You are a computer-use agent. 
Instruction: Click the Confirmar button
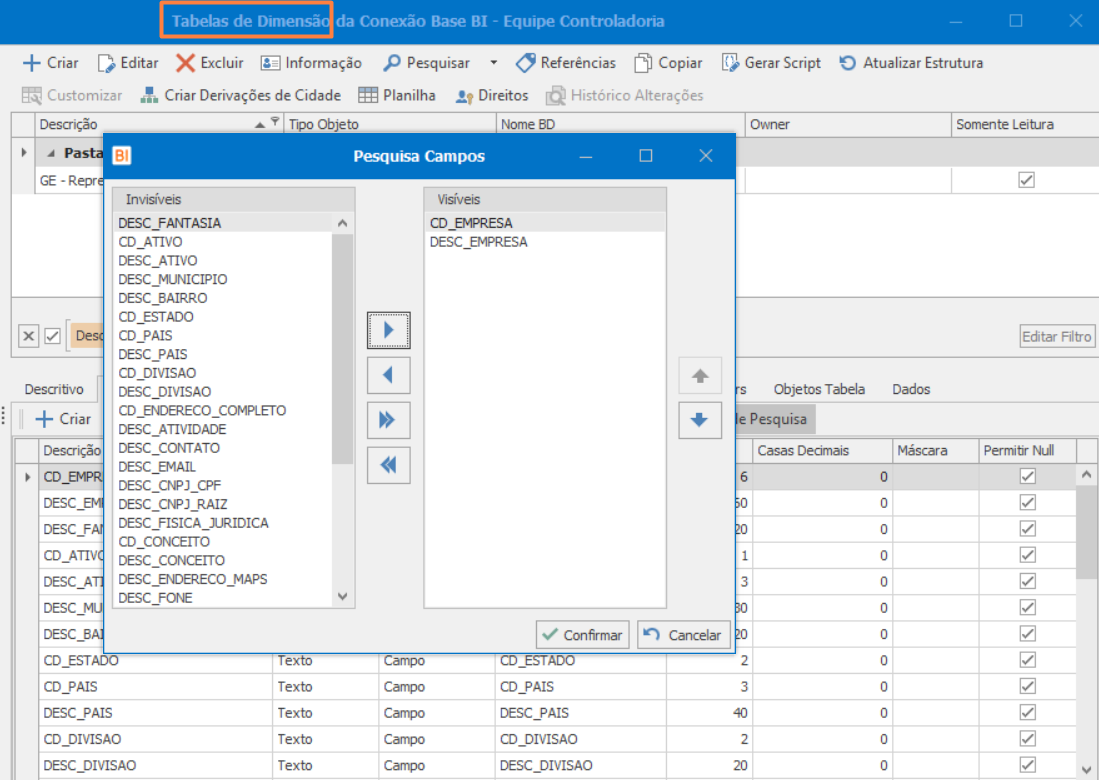point(583,635)
